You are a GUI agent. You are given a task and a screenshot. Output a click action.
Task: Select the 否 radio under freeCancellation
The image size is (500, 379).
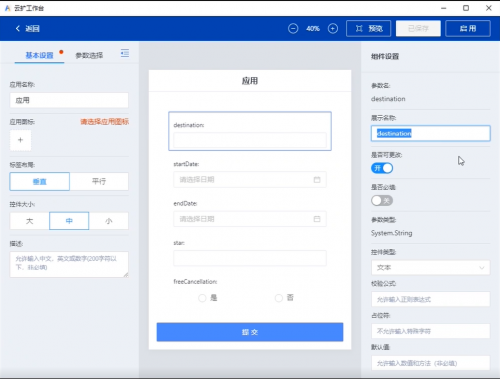279,298
